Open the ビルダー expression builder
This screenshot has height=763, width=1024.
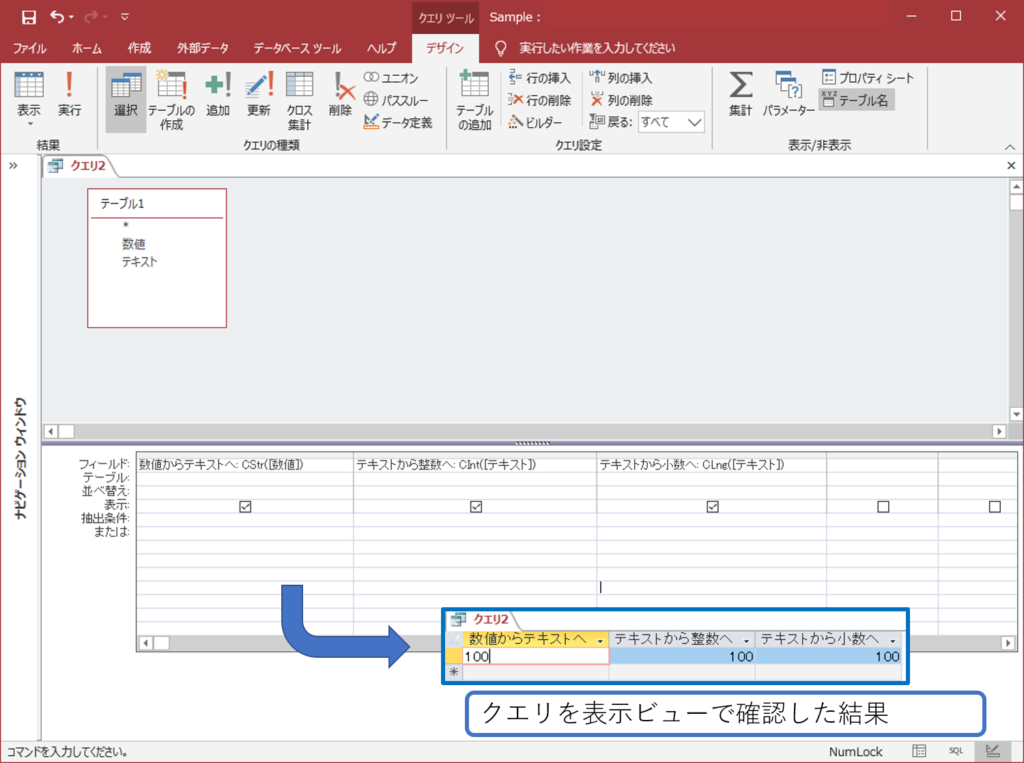536,122
